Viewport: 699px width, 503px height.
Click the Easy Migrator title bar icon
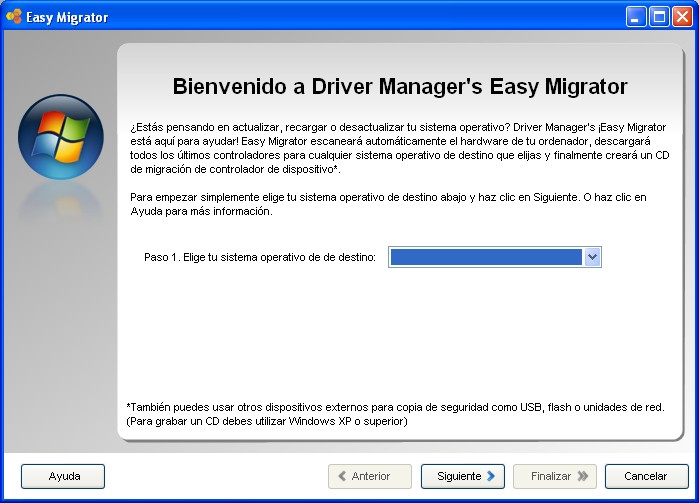(x=13, y=16)
